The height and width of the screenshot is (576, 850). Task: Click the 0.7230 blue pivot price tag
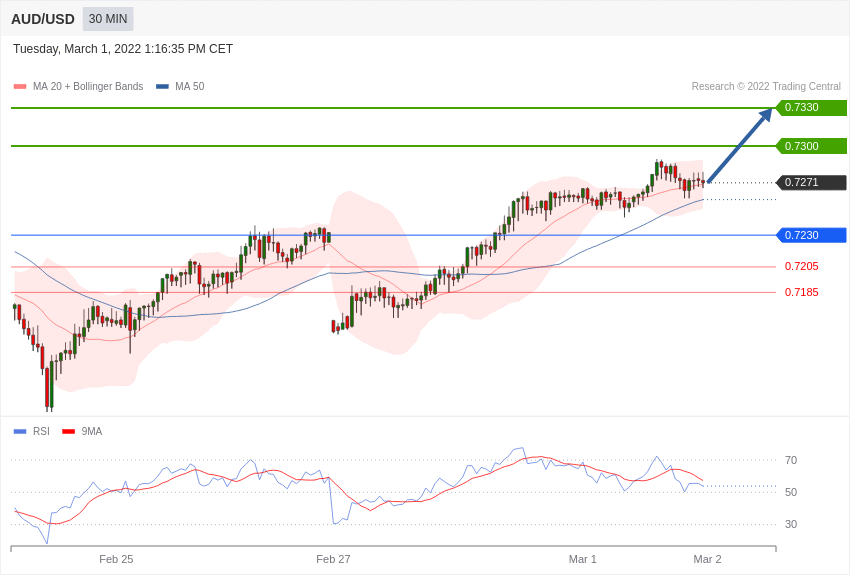click(811, 235)
